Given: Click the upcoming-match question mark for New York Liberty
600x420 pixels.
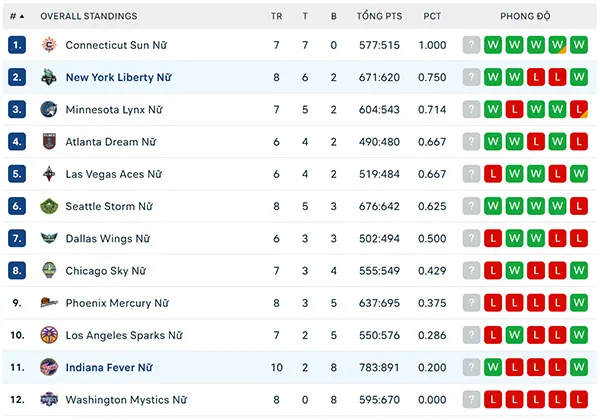Looking at the screenshot, I should [x=471, y=77].
